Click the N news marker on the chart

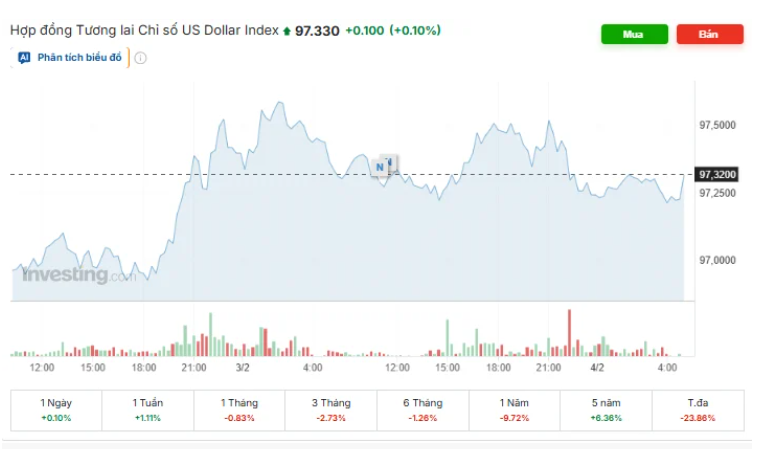click(x=381, y=166)
